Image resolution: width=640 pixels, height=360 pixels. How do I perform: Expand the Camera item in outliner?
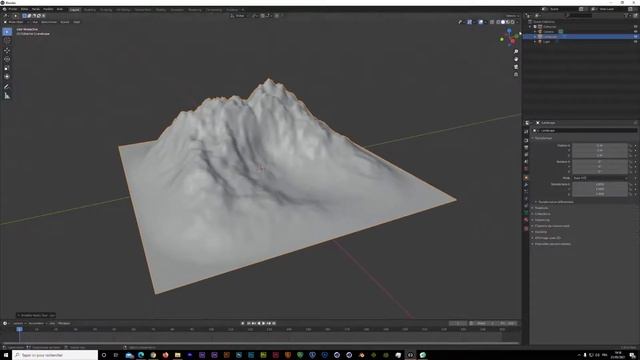[x=535, y=31]
